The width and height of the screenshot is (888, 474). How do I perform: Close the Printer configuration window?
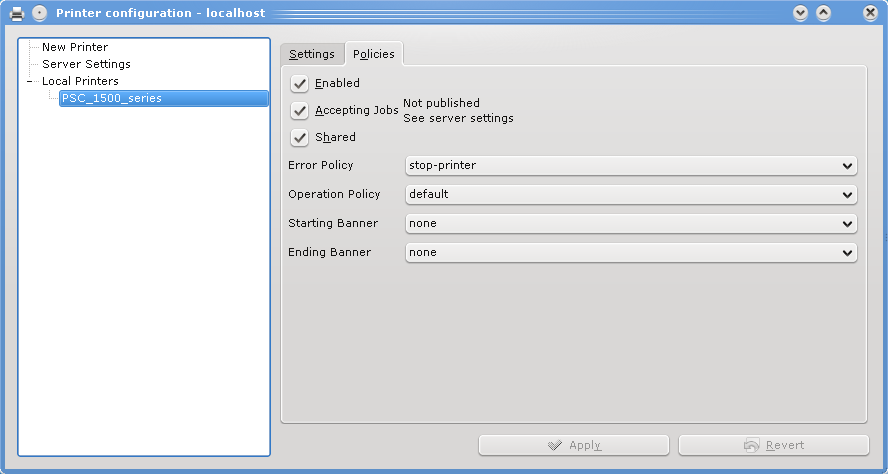871,13
